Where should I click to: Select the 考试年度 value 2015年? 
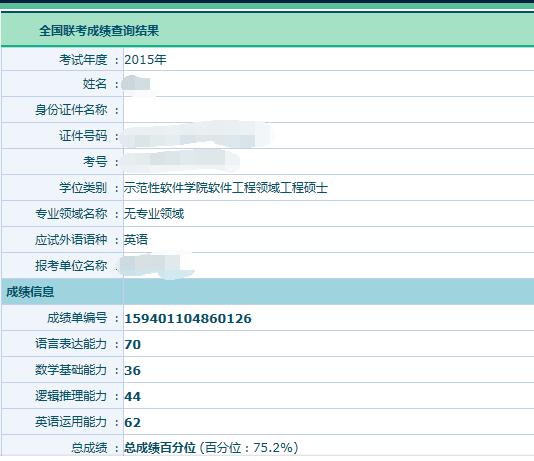click(145, 60)
